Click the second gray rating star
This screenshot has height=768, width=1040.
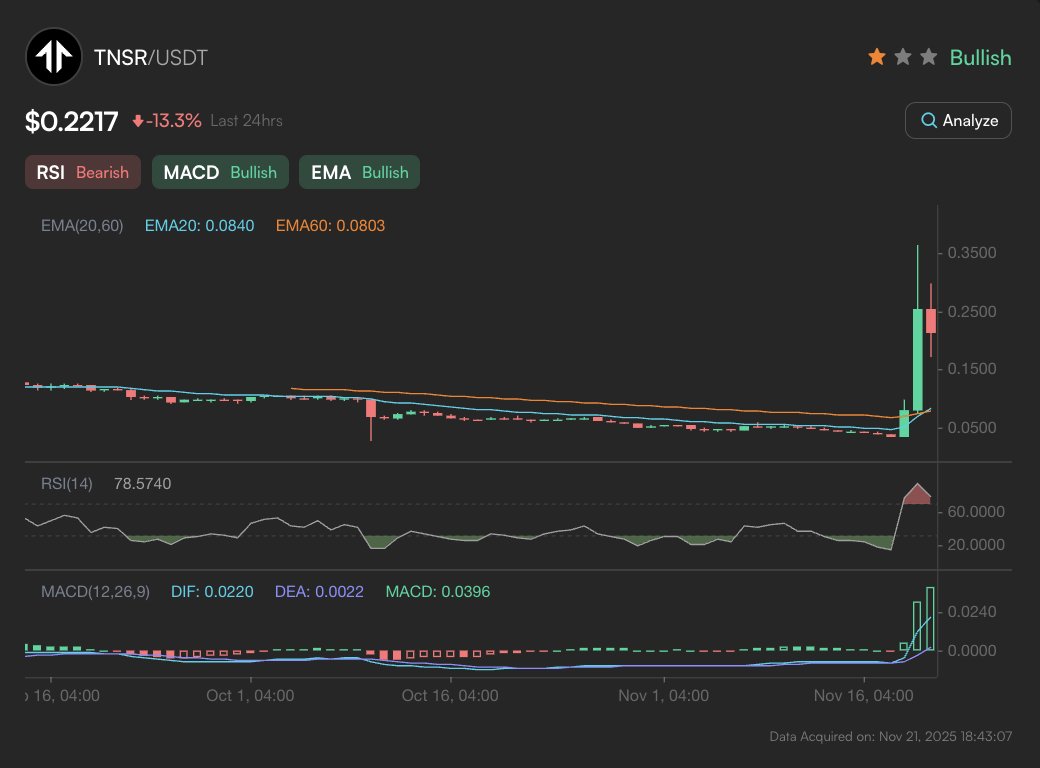[903, 57]
